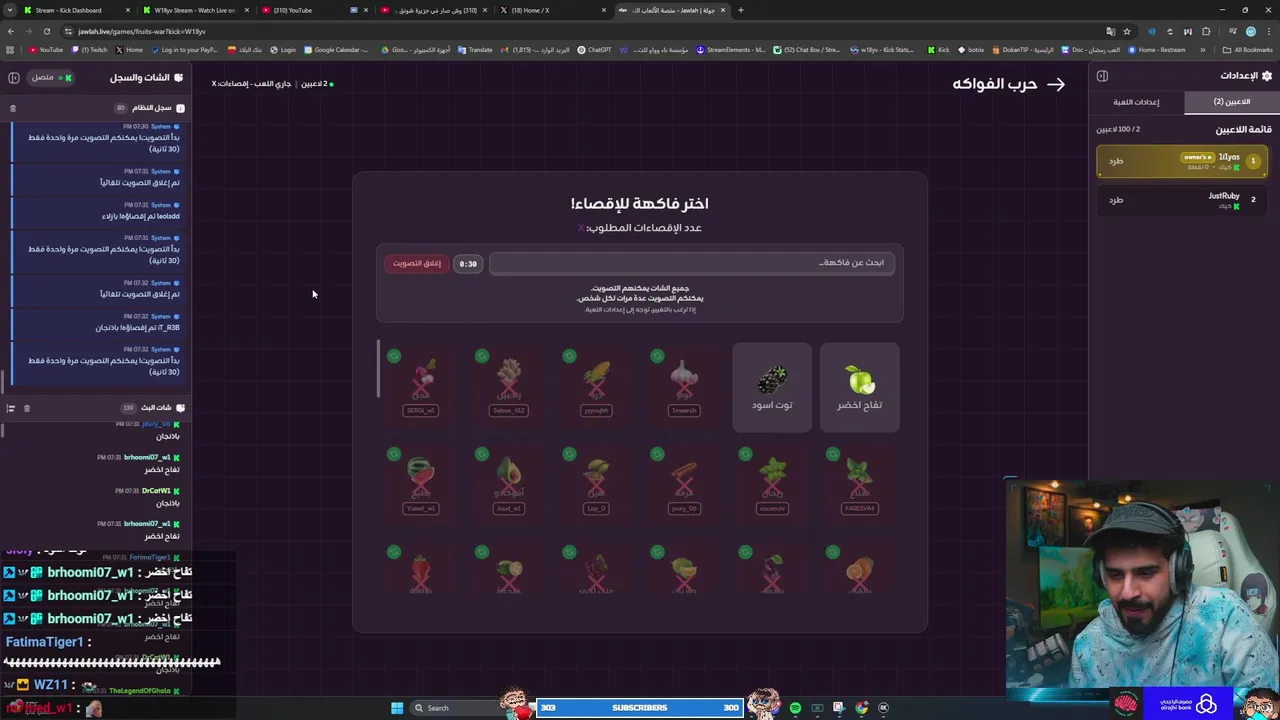This screenshot has height=720, width=1280.
Task: Bookmark this page with star icon
Action: (x=1127, y=31)
